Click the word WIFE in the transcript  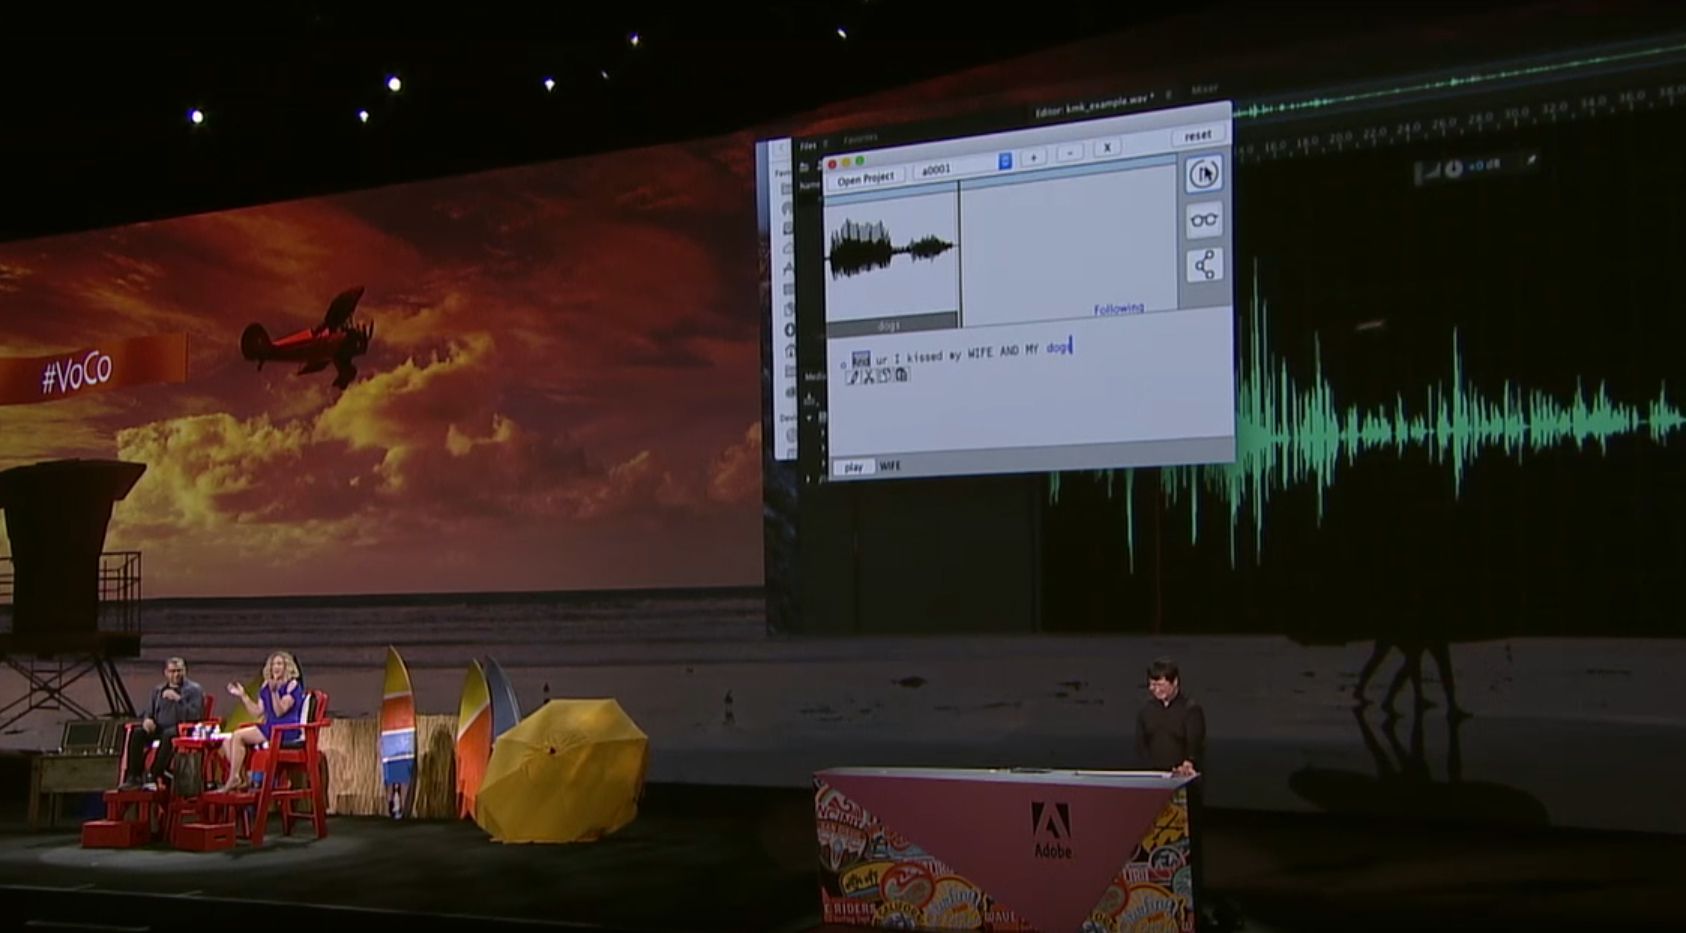point(981,352)
